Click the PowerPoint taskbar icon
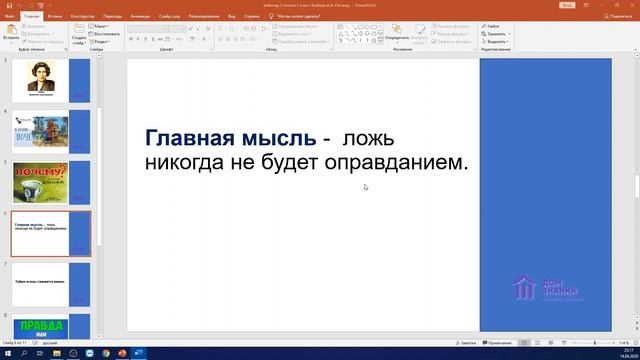This screenshot has width=640, height=360. pos(122,353)
